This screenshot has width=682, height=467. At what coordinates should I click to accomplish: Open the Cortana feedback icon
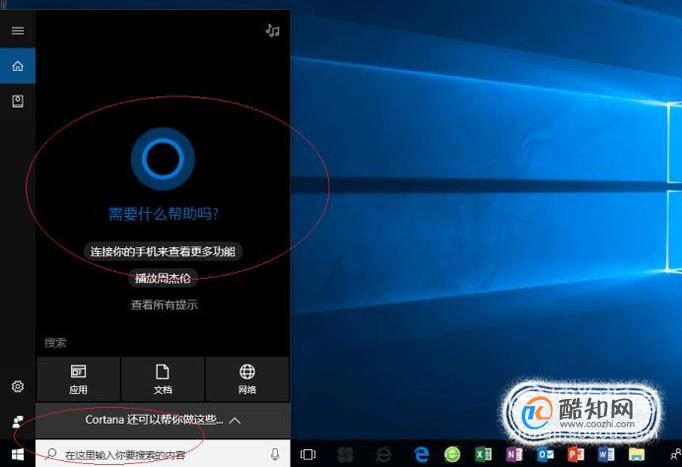point(17,421)
